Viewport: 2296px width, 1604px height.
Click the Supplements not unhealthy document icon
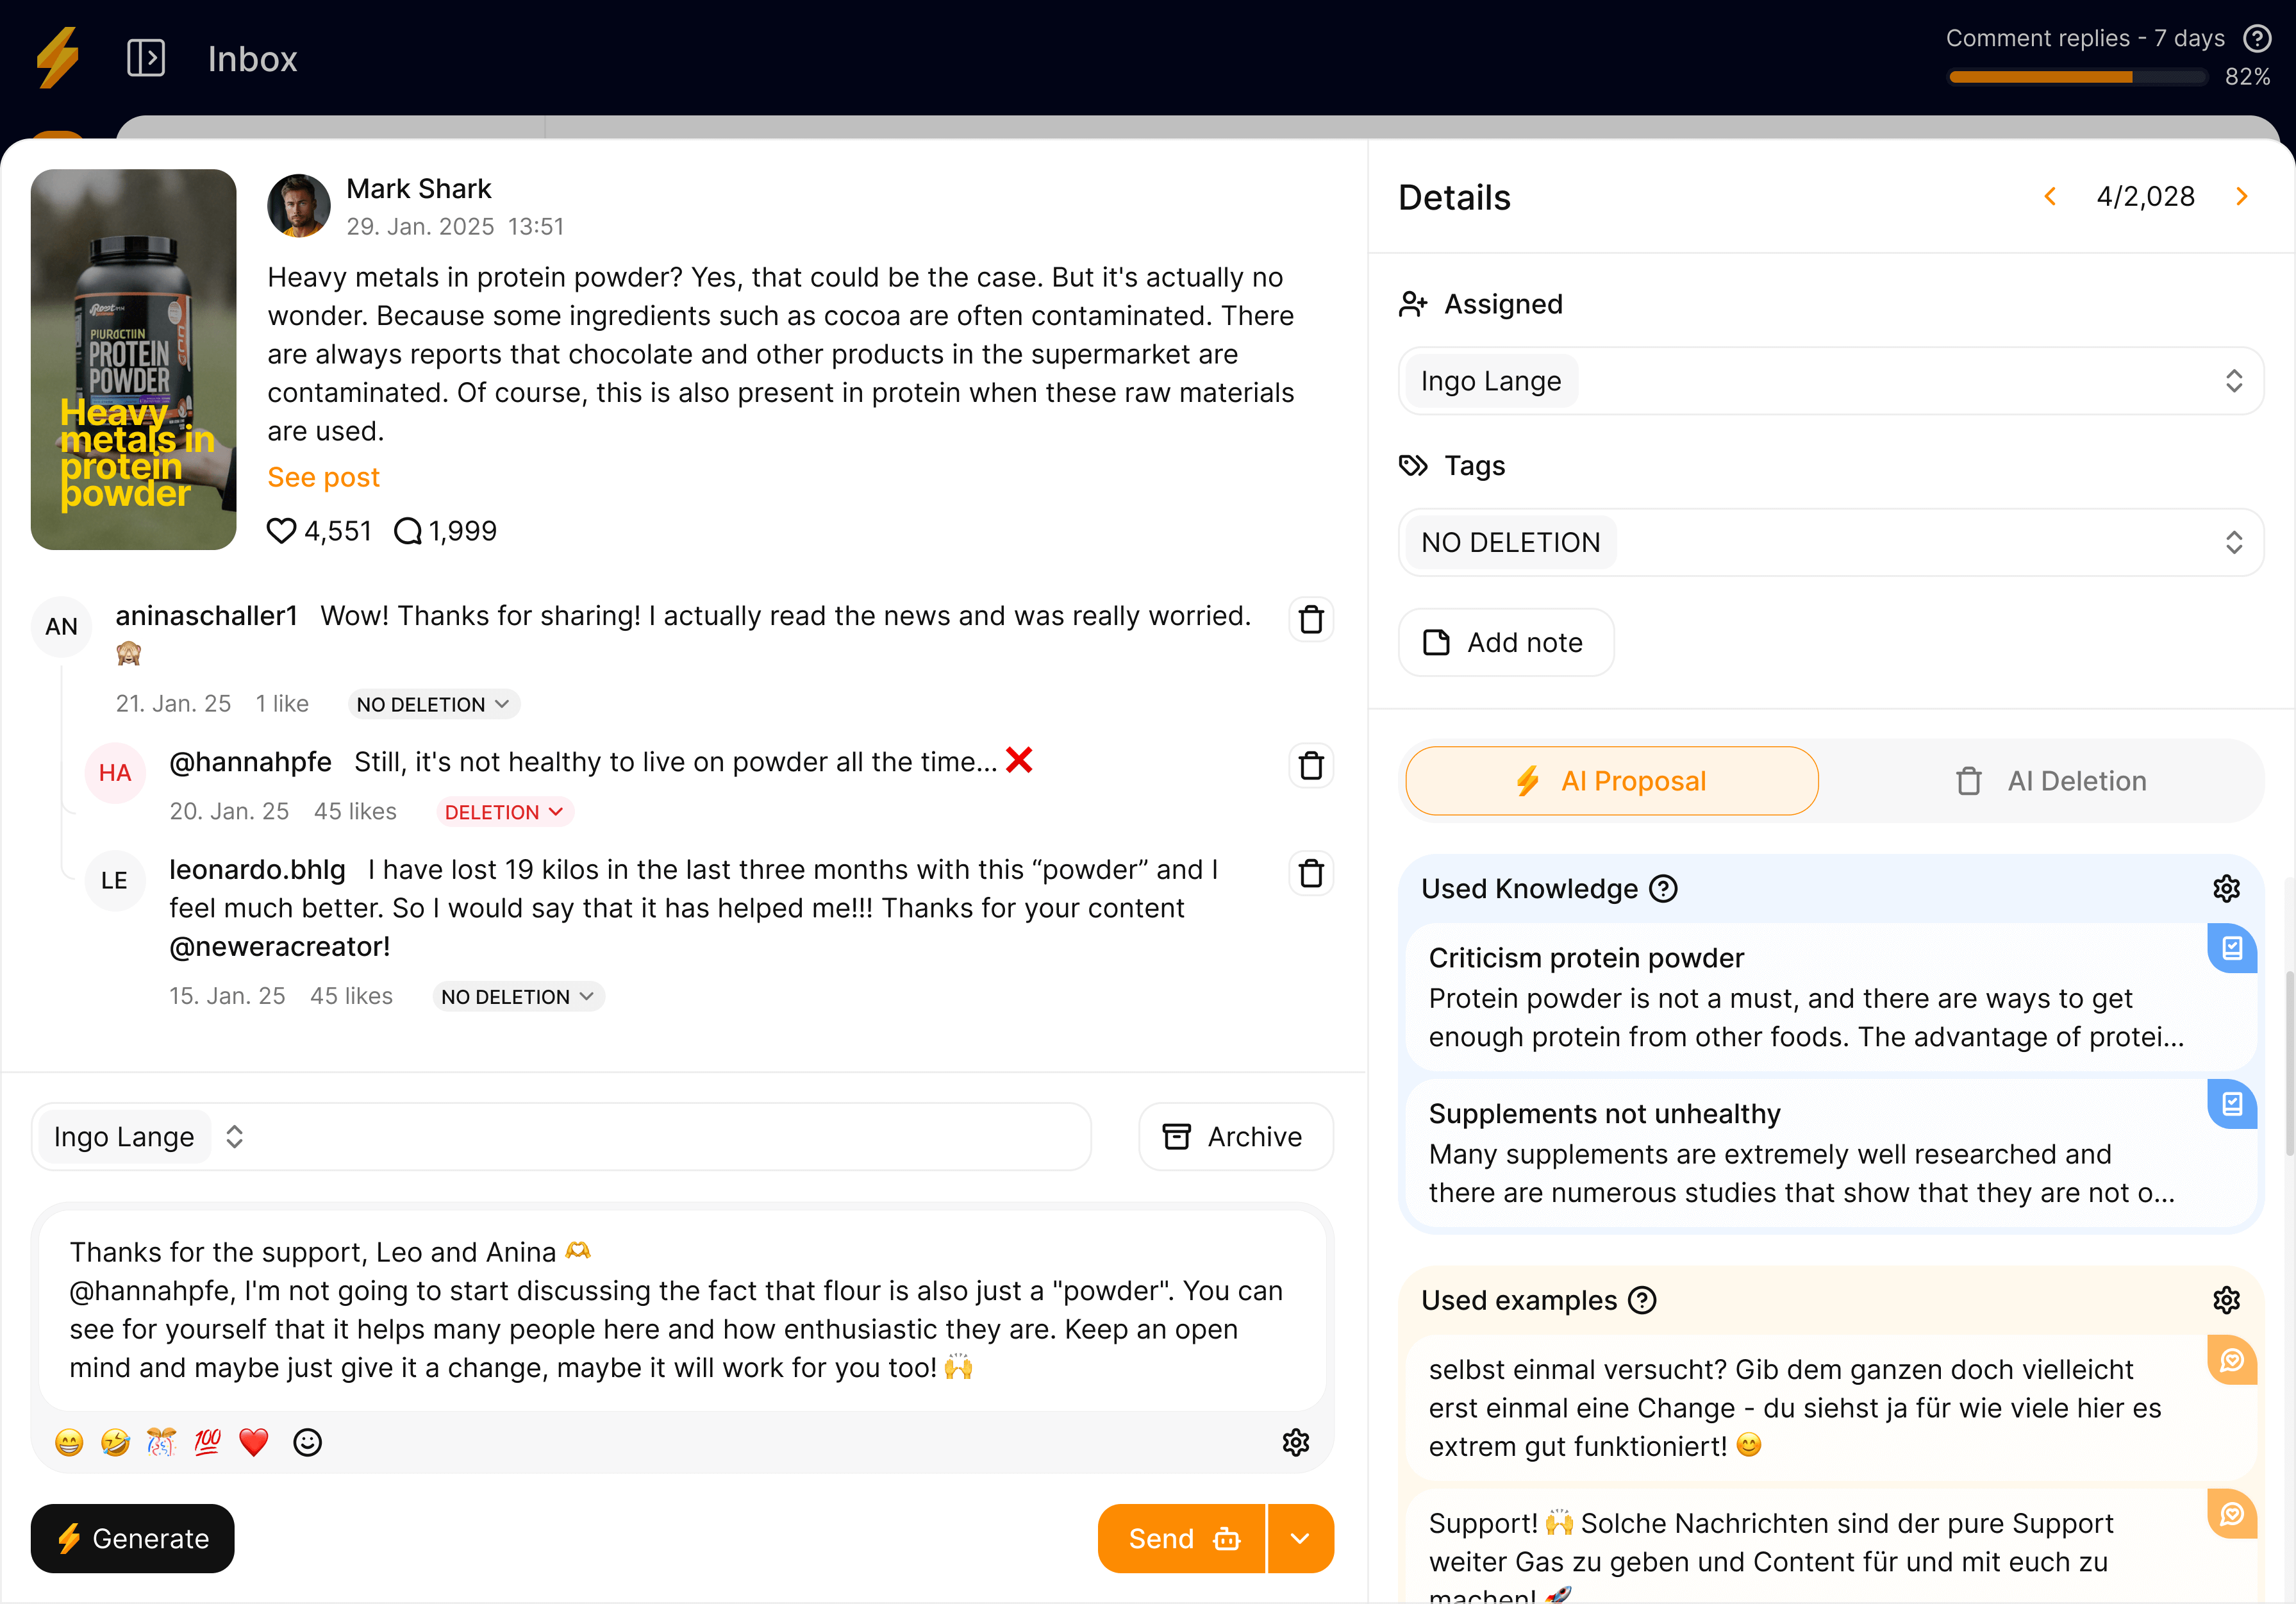click(2232, 1104)
